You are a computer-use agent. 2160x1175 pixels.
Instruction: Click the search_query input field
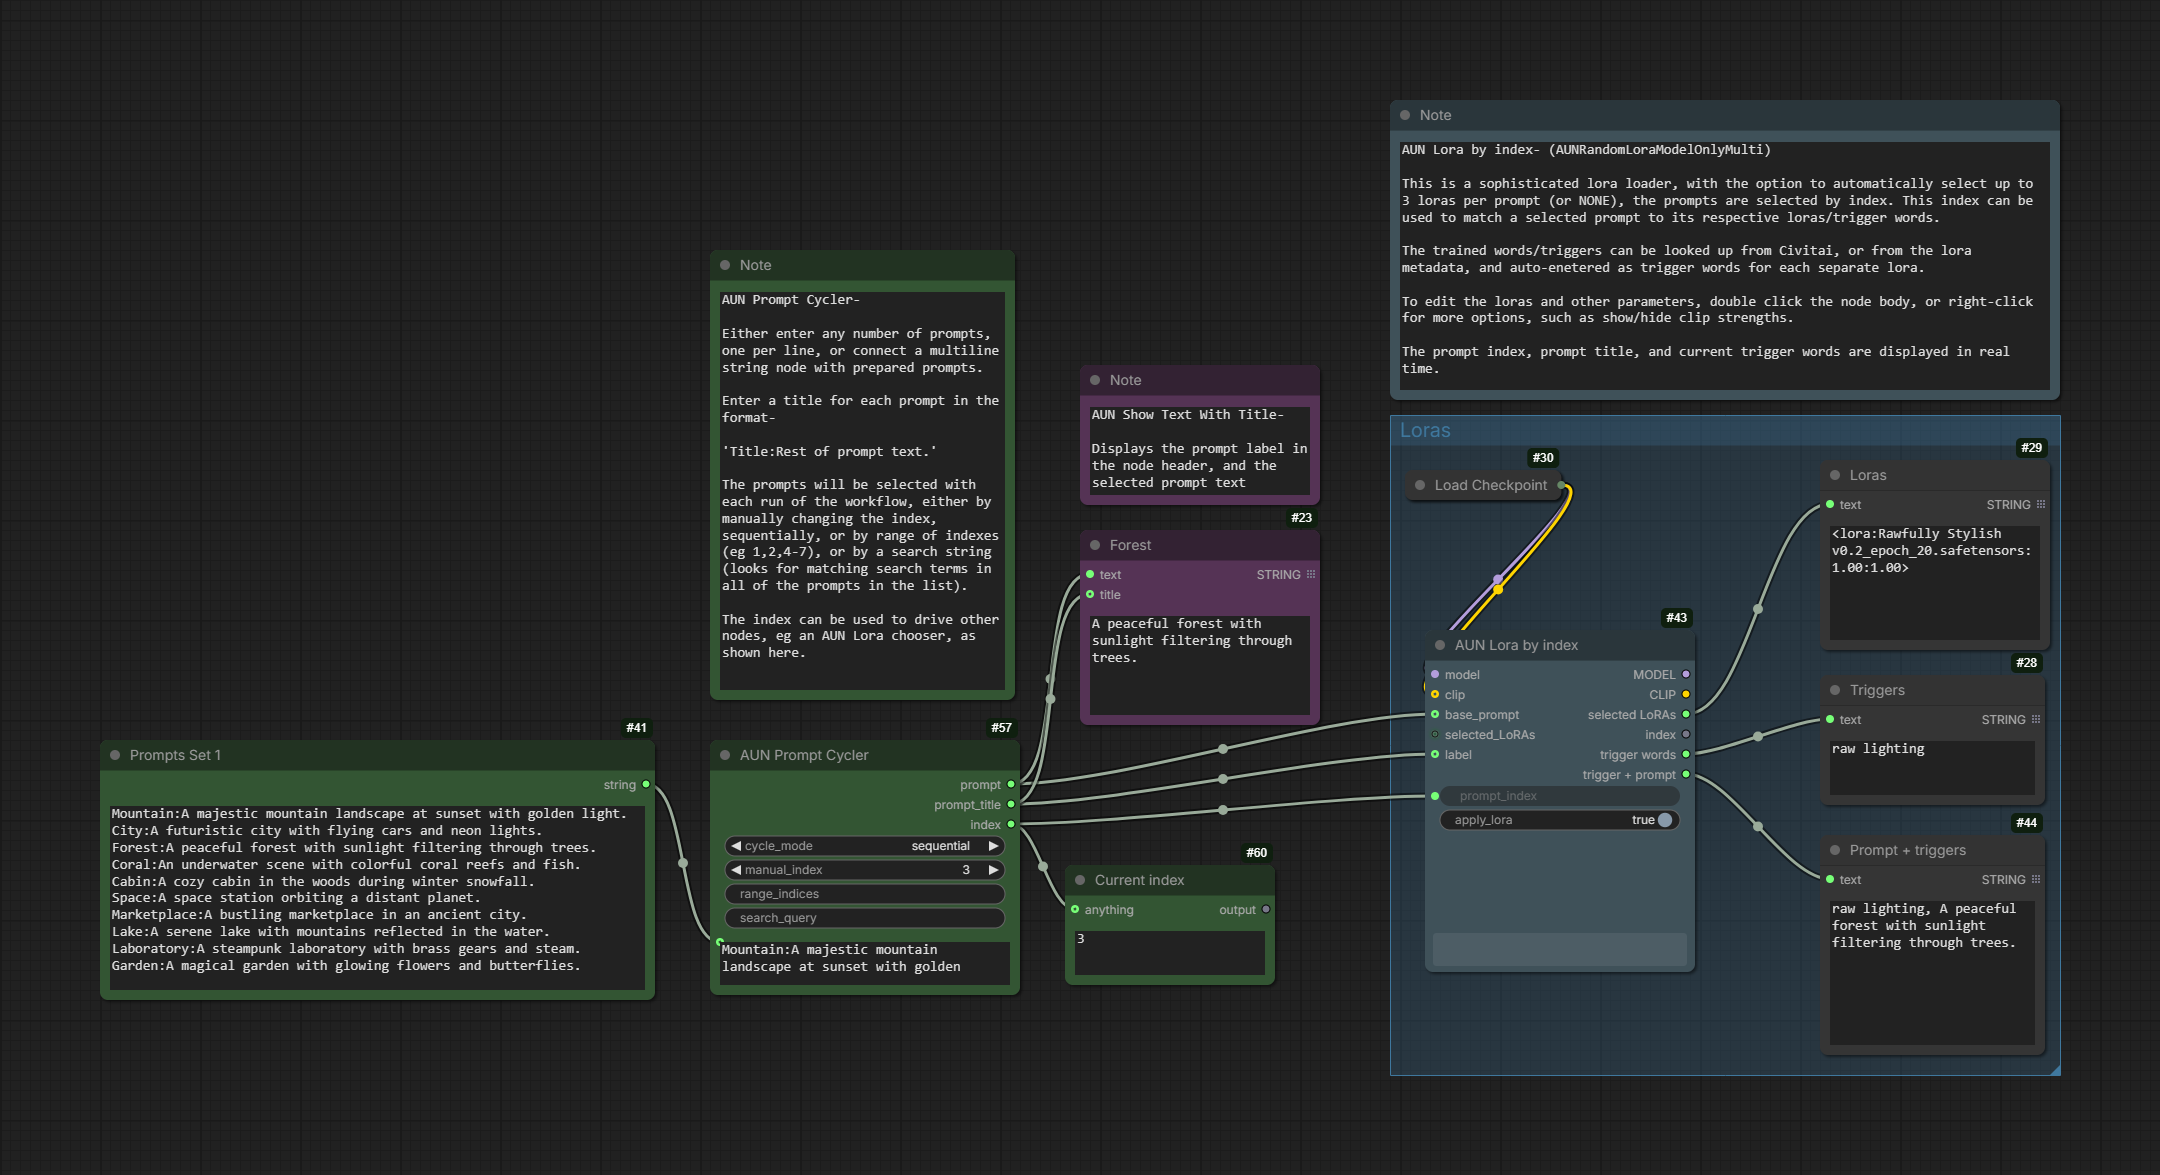(x=865, y=918)
